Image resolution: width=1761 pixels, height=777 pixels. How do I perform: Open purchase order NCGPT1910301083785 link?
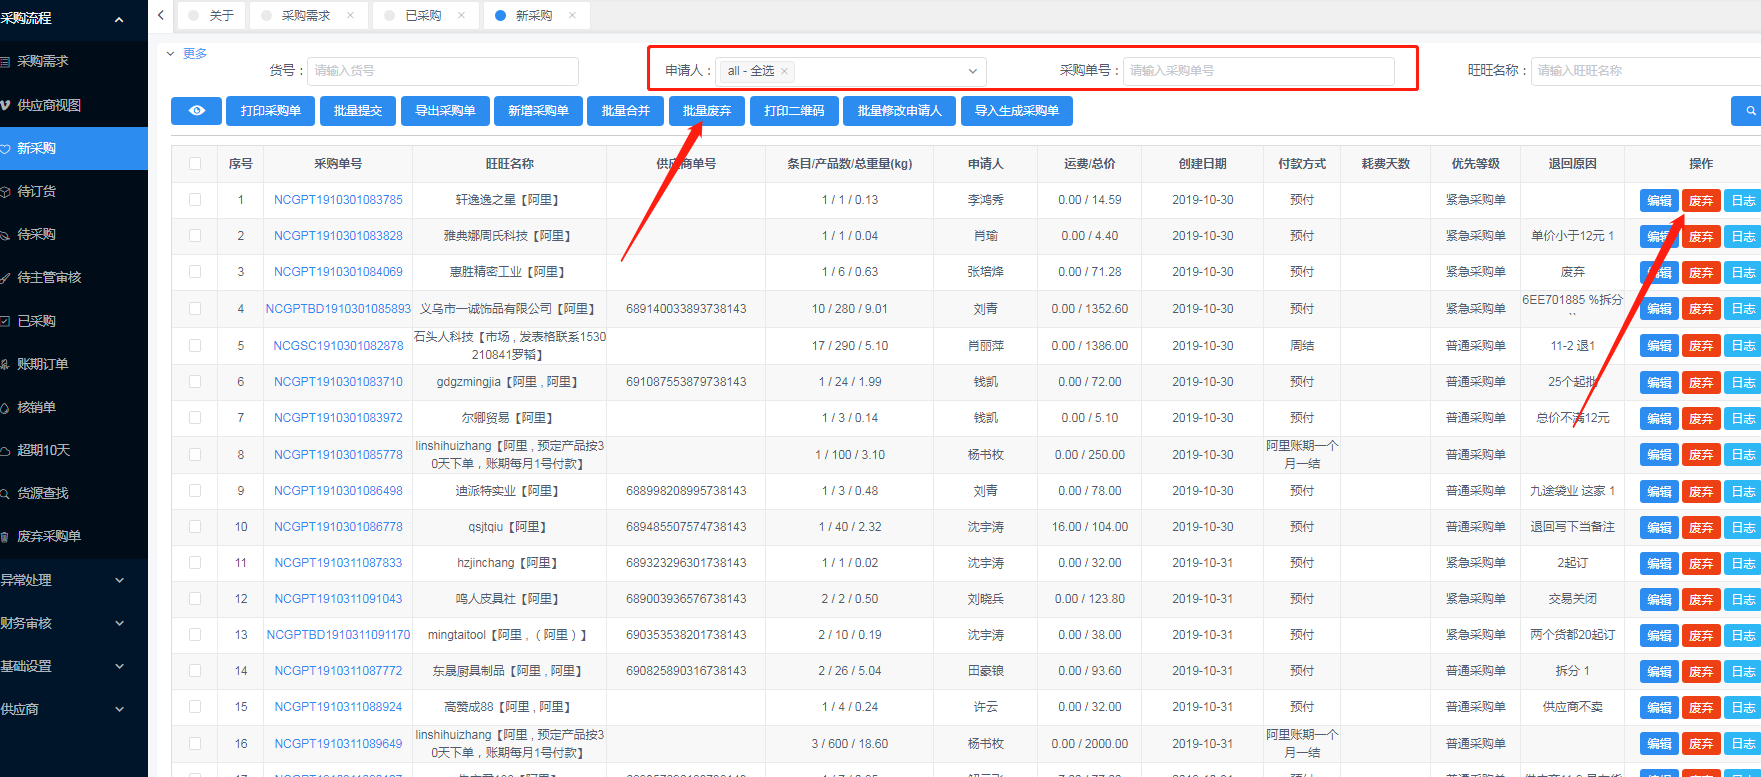pyautogui.click(x=338, y=200)
